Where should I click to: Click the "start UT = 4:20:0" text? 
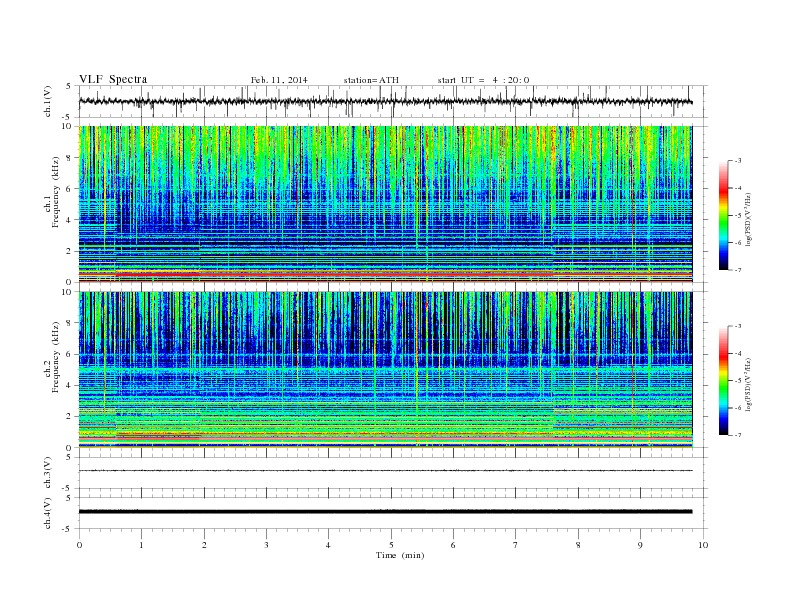pos(483,80)
